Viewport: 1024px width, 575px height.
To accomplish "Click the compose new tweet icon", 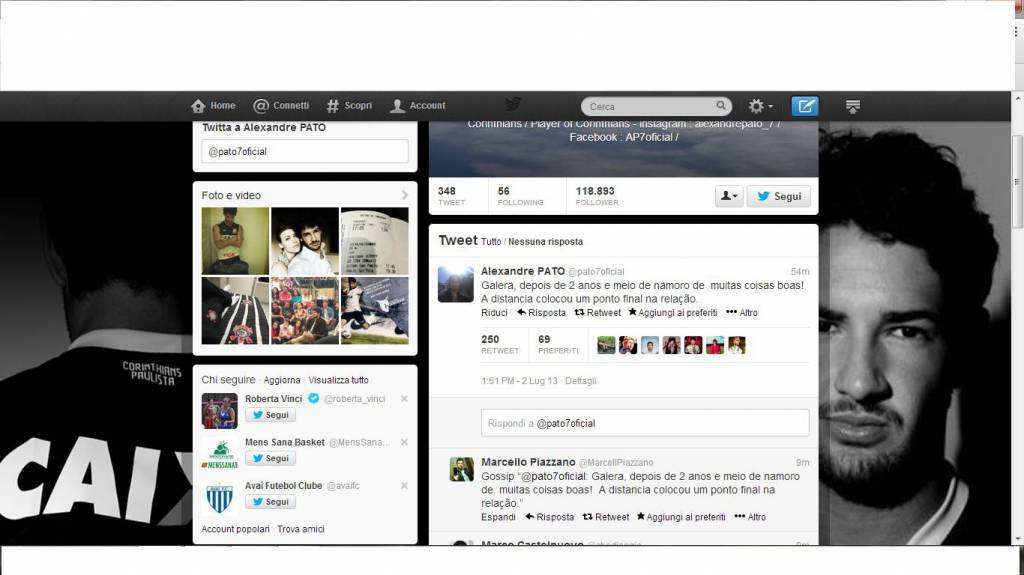I will (805, 106).
